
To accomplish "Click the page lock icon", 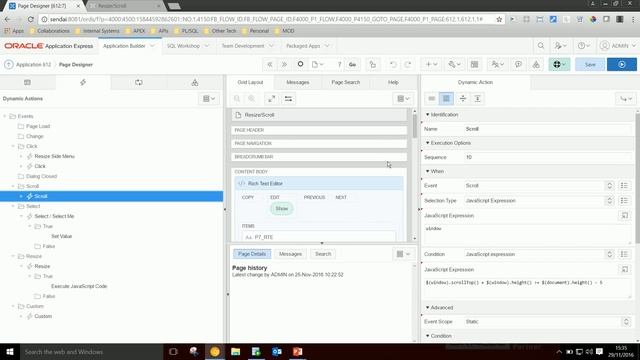I will [372, 64].
